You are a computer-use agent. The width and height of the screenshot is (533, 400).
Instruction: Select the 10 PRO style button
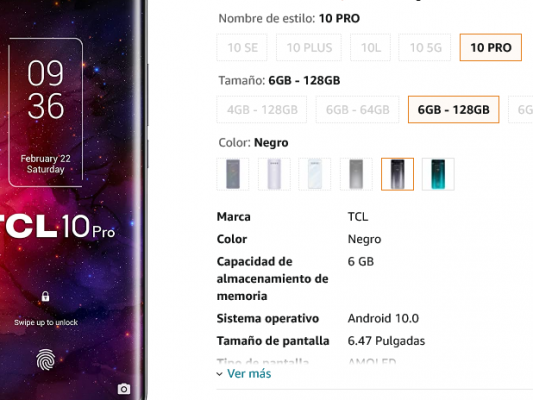click(x=491, y=47)
